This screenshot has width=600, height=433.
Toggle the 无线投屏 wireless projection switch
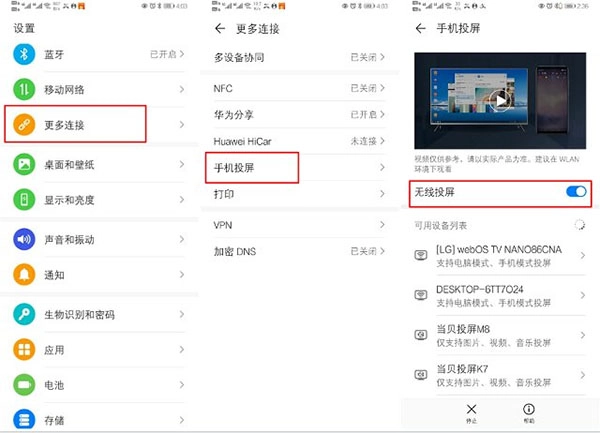pyautogui.click(x=575, y=191)
